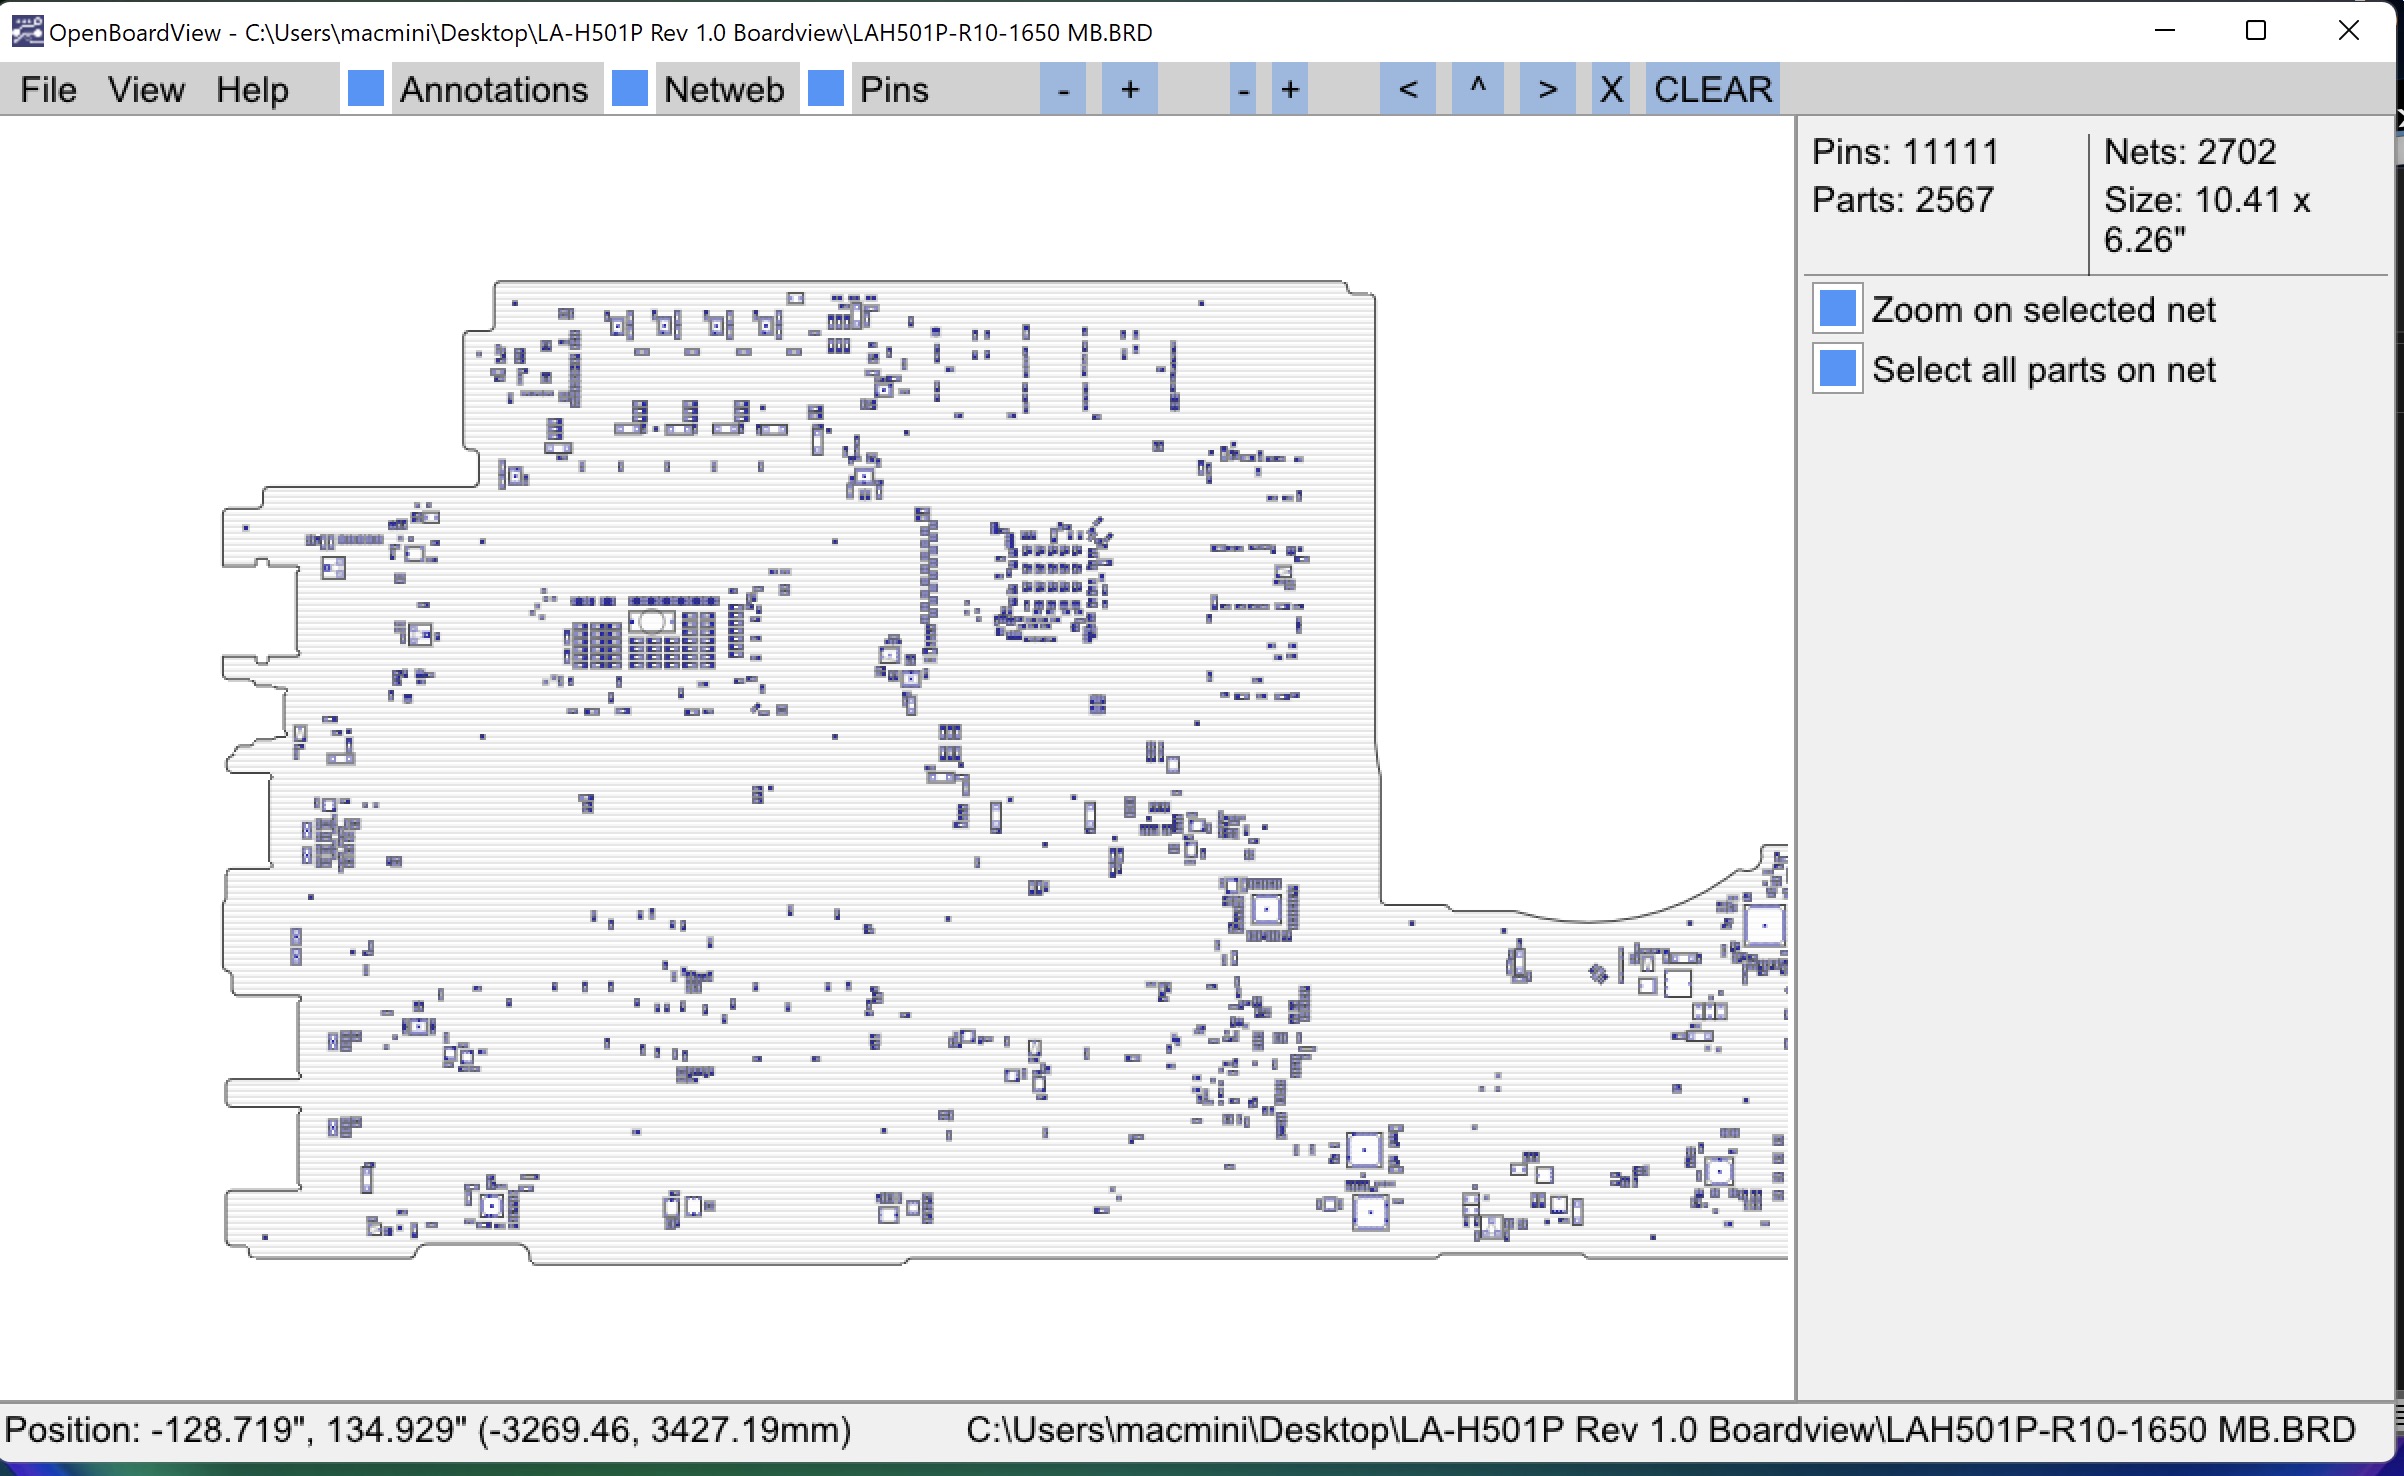Maximize the OpenBoardView window
The height and width of the screenshot is (1476, 2404).
click(2256, 31)
